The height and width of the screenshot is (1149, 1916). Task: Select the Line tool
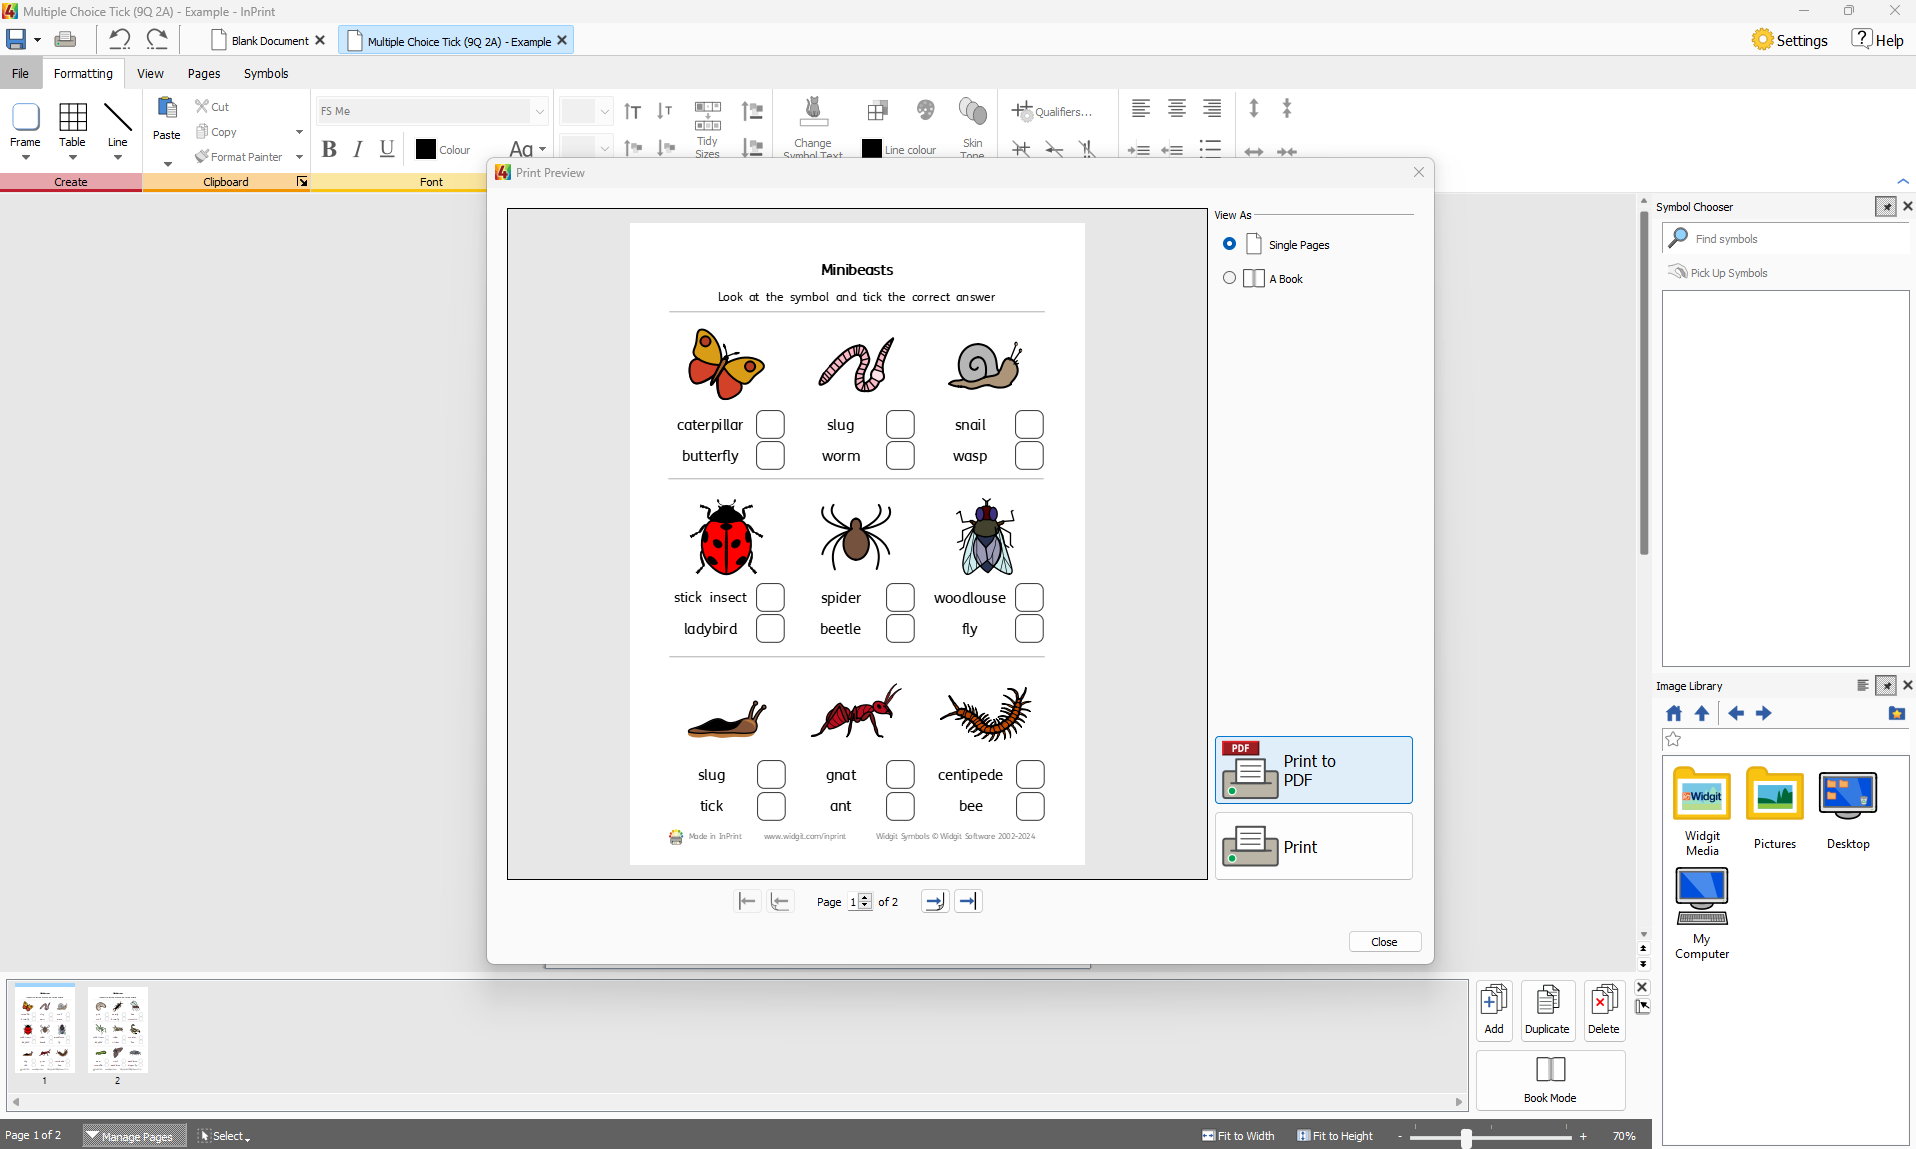tap(118, 130)
